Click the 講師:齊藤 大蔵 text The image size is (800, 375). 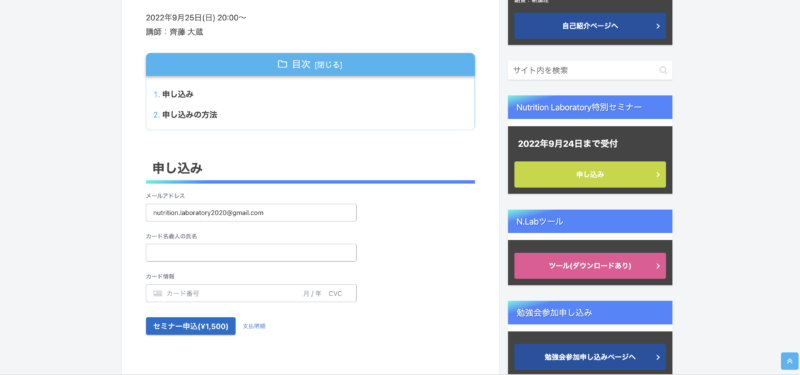tap(174, 32)
